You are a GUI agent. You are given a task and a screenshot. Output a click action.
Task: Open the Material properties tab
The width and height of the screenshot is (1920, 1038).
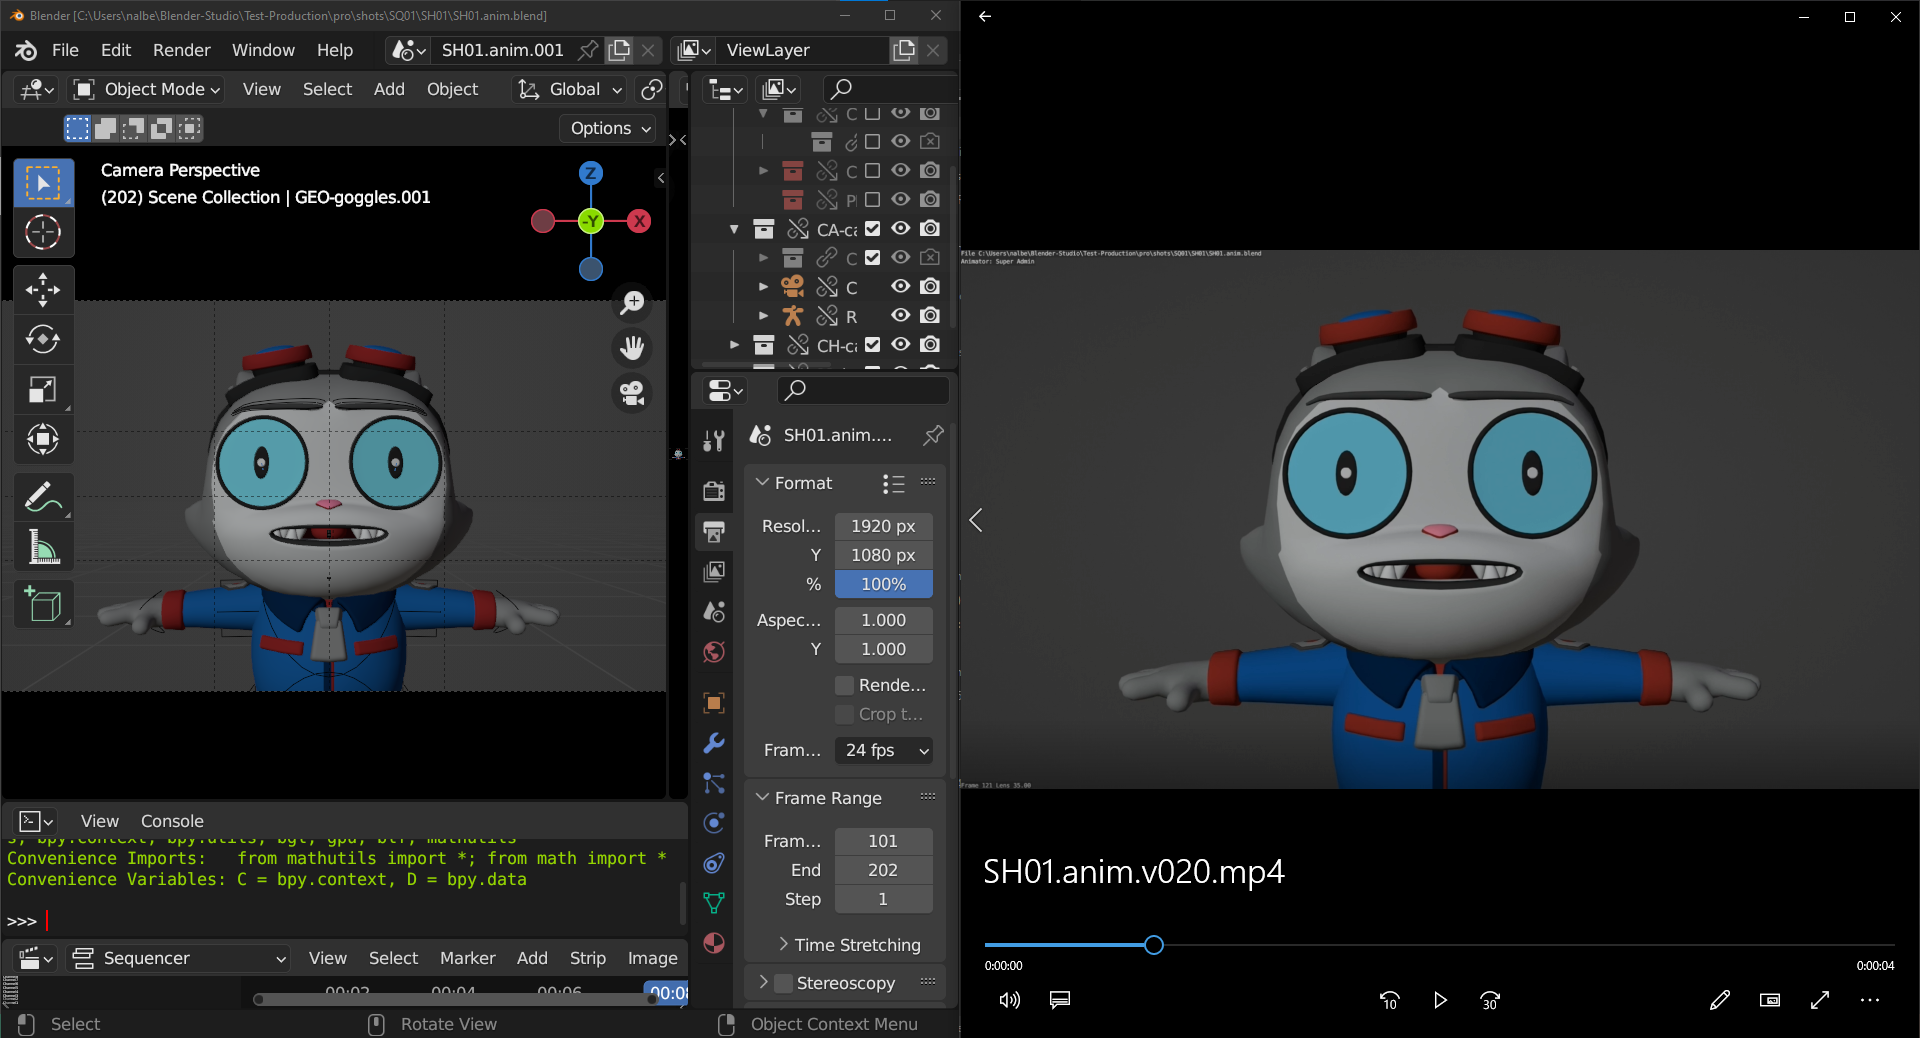pyautogui.click(x=714, y=943)
